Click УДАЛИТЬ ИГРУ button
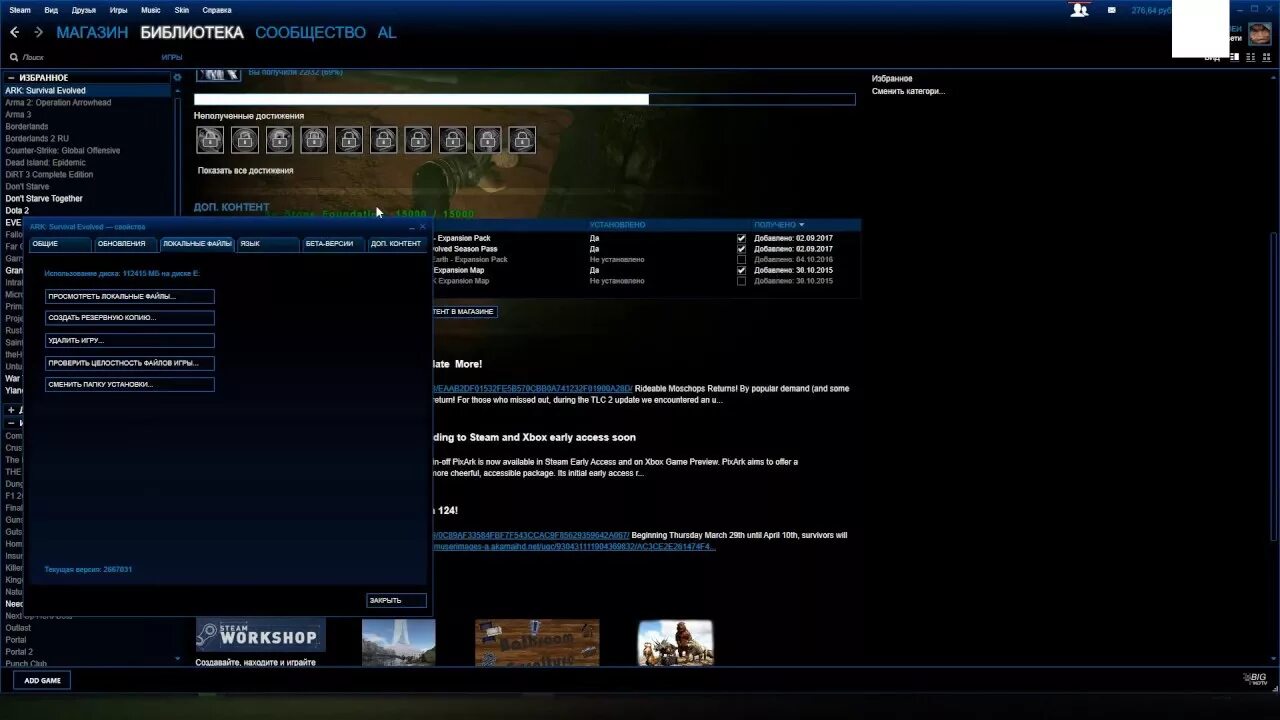 pyautogui.click(x=129, y=341)
